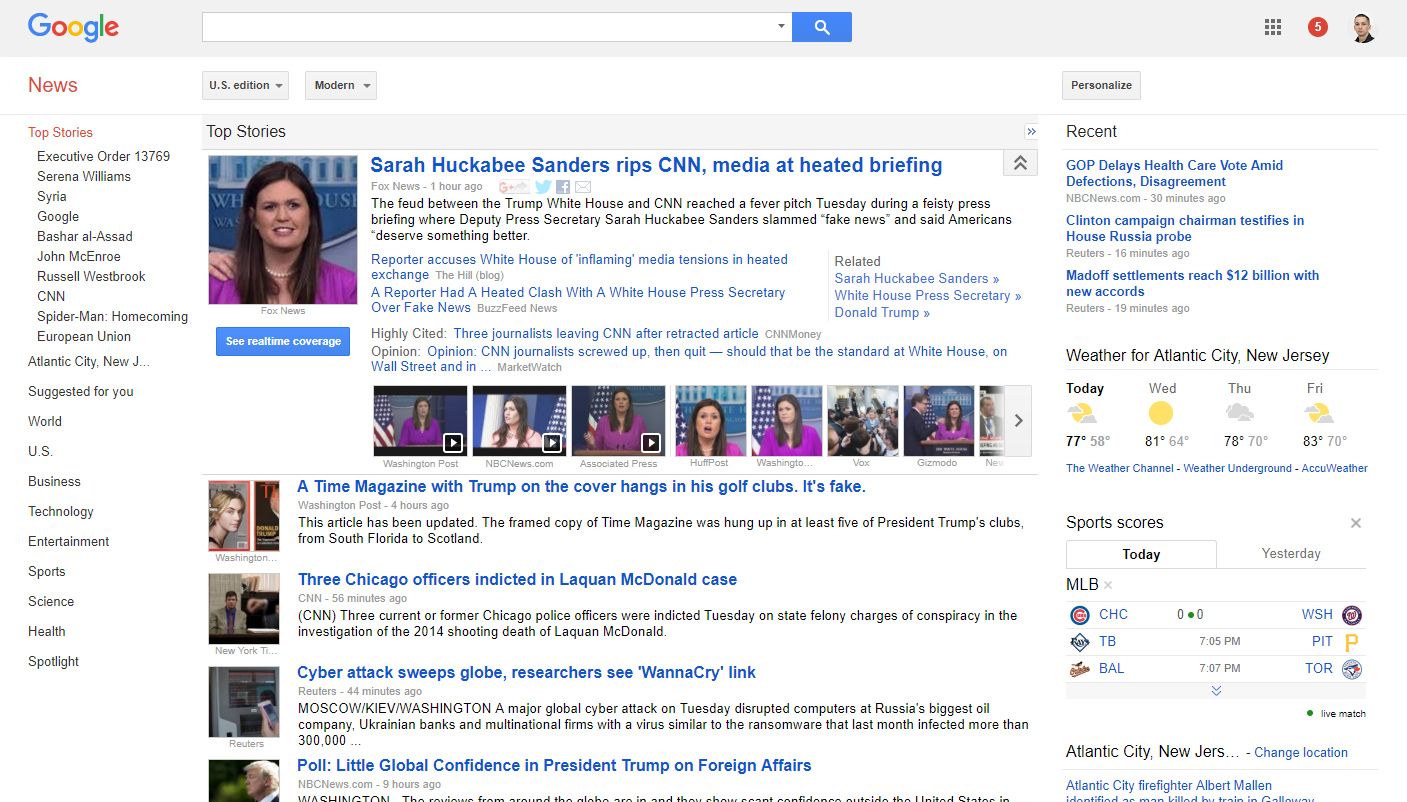Click the Personalize button
The height and width of the screenshot is (802, 1407).
click(1101, 86)
